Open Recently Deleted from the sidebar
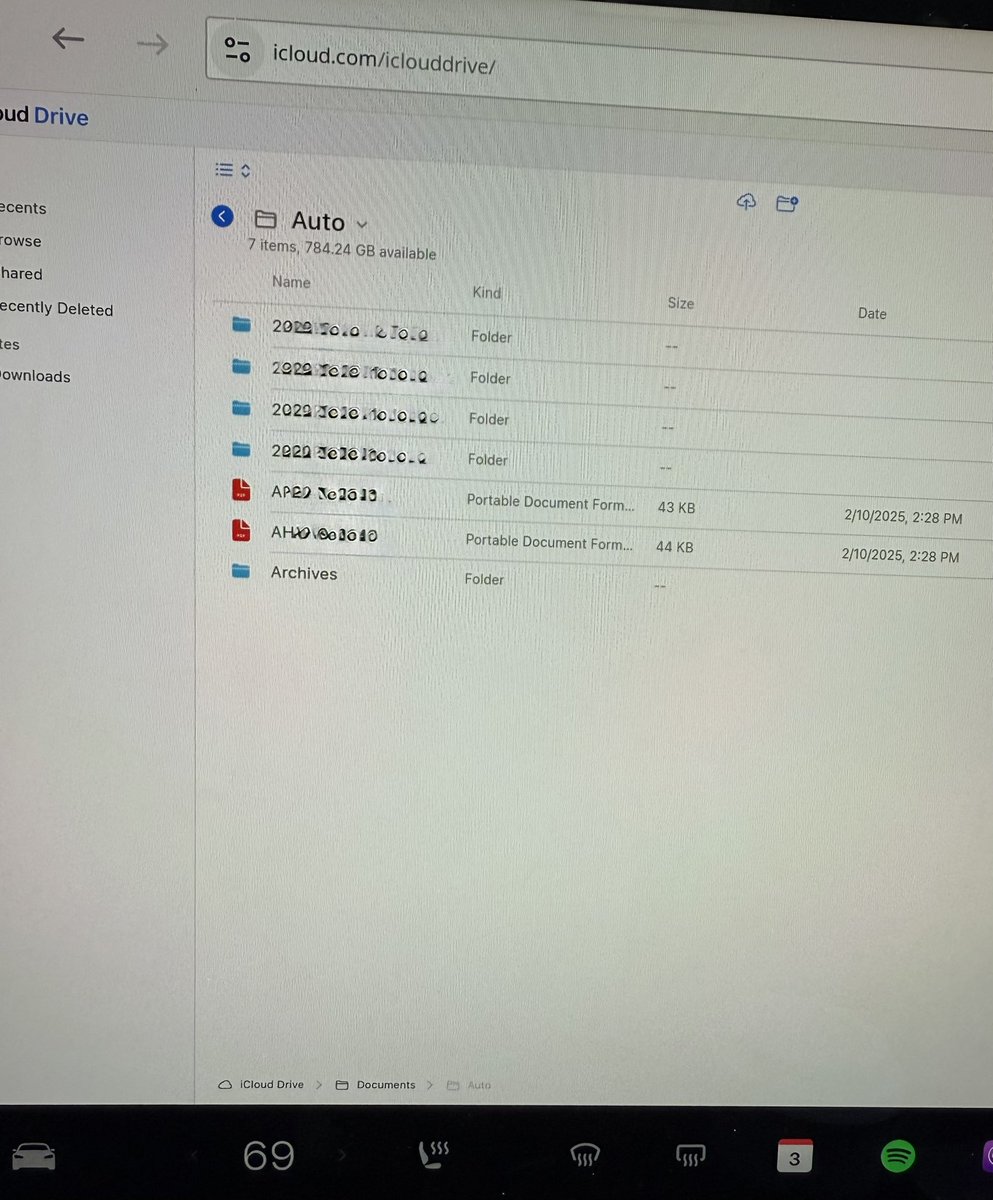993x1200 pixels. [x=55, y=309]
